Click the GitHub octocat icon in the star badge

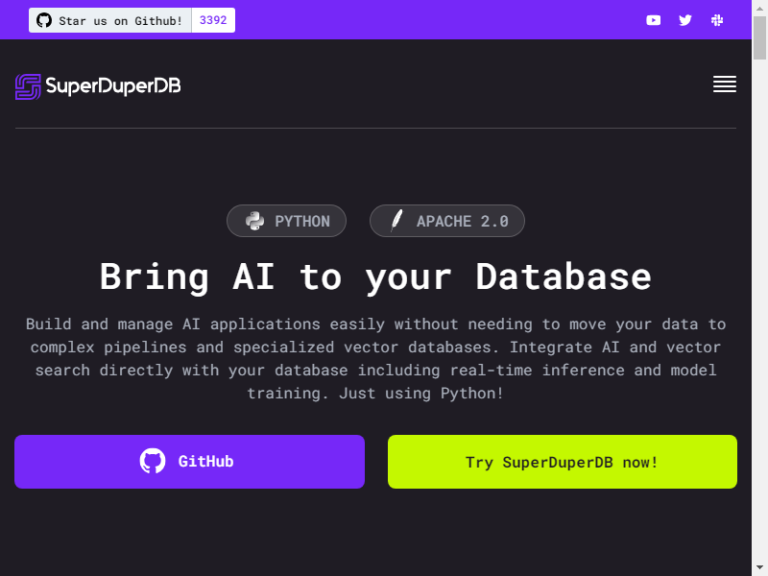44,21
